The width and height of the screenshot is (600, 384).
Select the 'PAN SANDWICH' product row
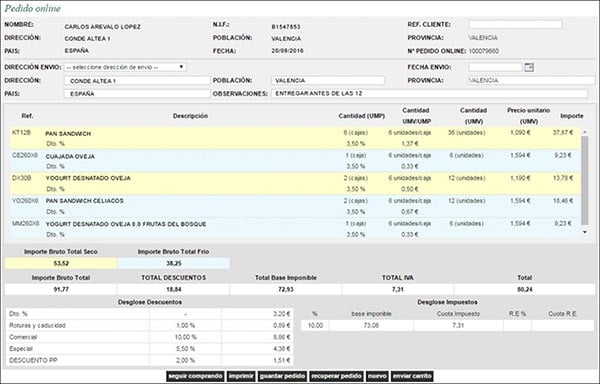pos(295,138)
